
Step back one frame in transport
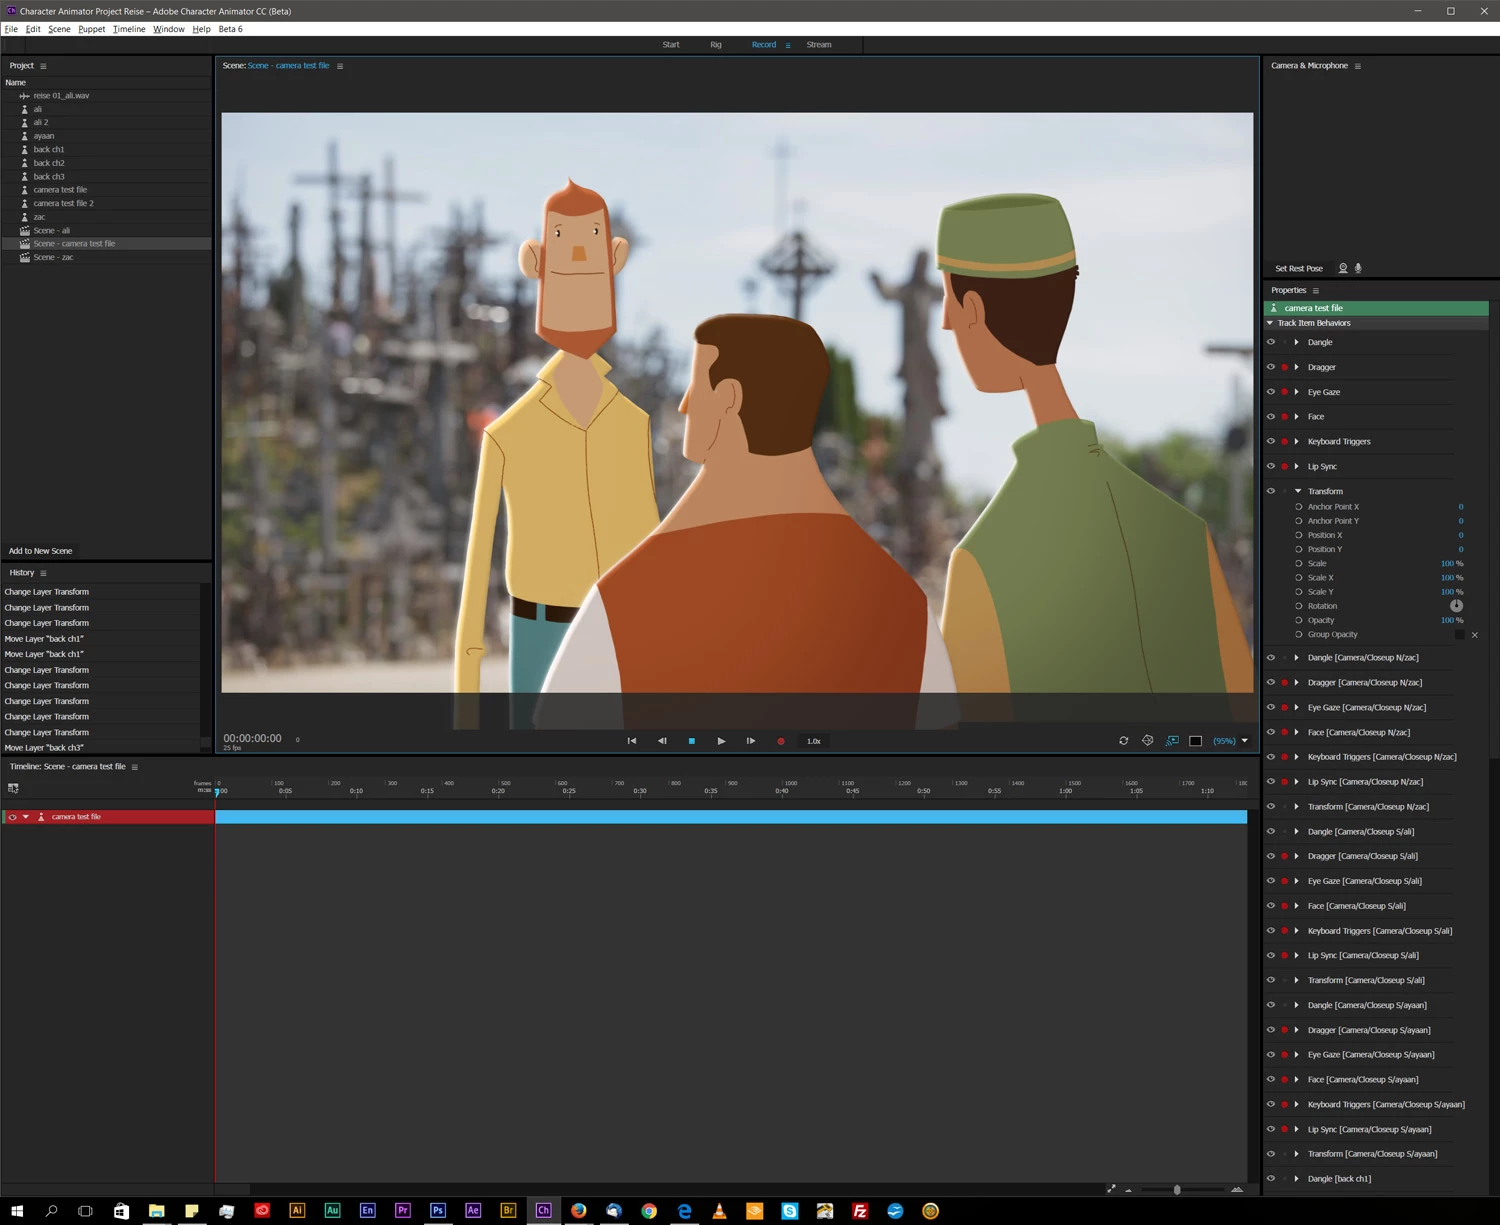[662, 741]
